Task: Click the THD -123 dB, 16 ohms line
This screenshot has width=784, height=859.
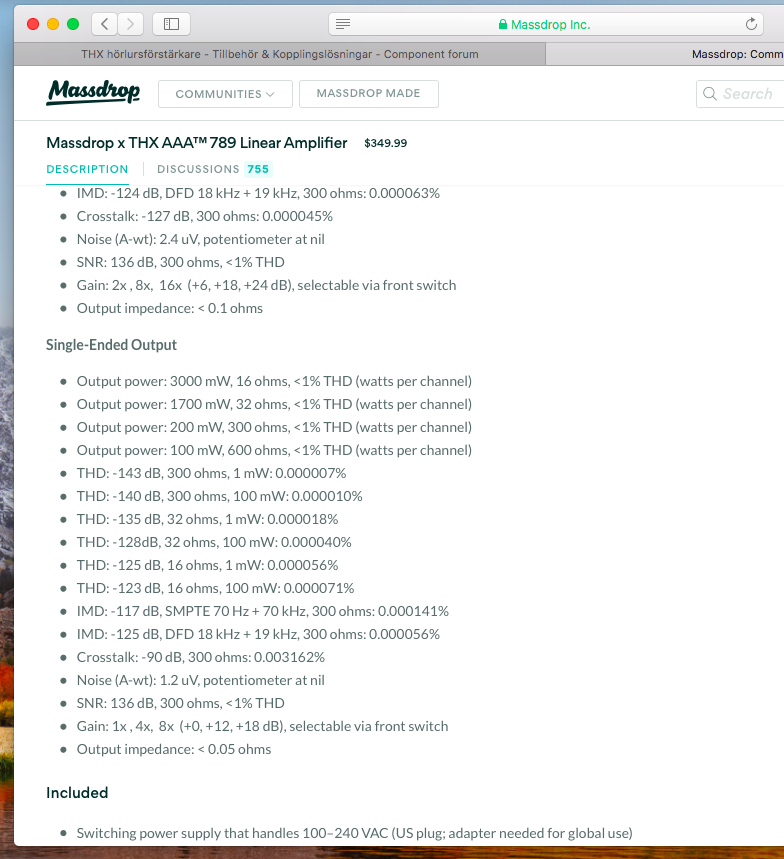Action: (x=215, y=588)
